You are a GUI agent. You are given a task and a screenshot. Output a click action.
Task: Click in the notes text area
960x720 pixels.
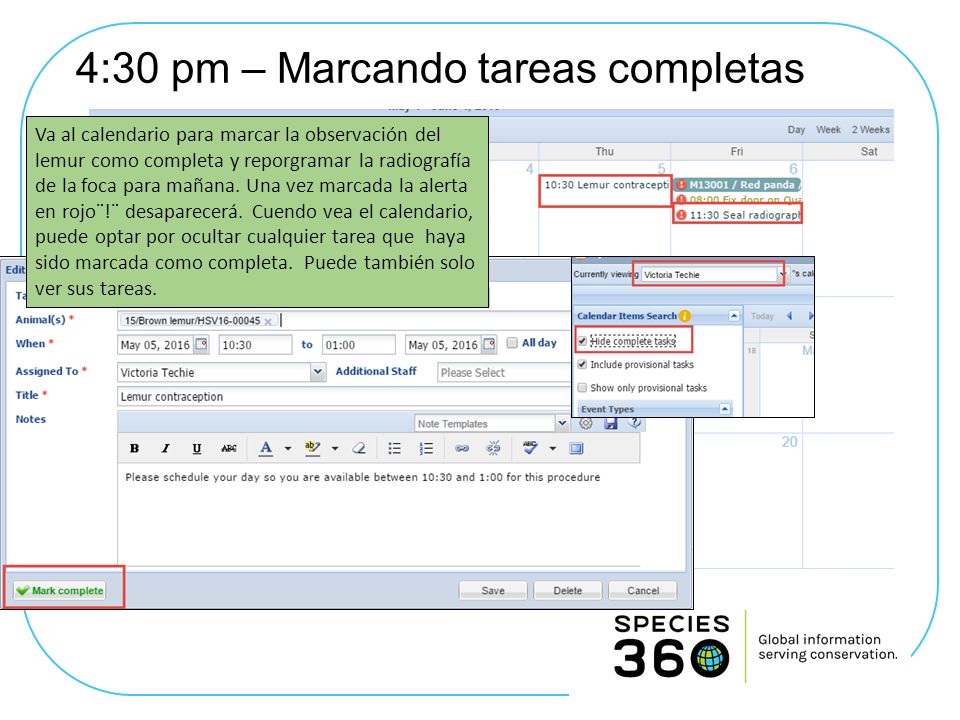(x=378, y=514)
